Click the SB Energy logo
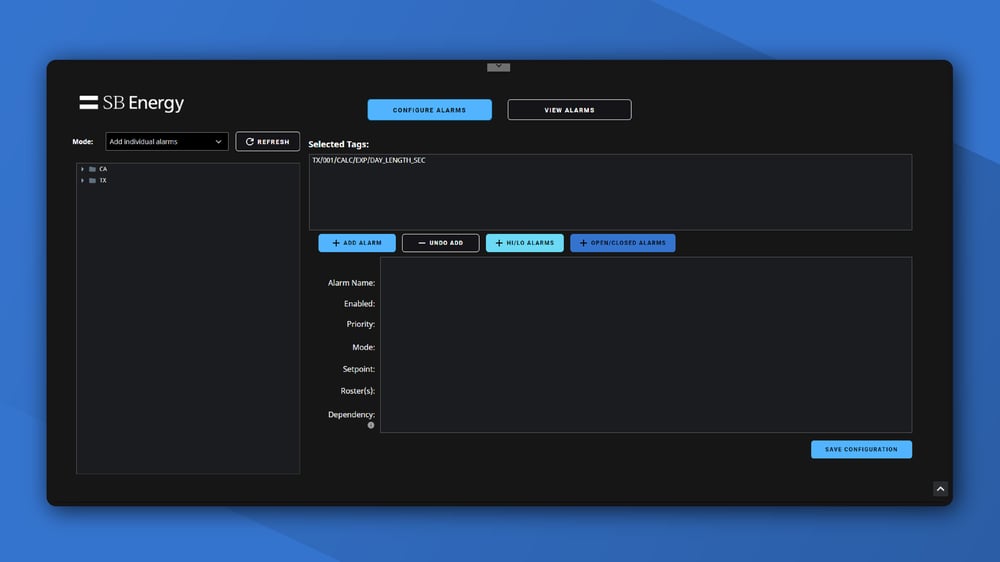The height and width of the screenshot is (562, 1000). click(132, 103)
